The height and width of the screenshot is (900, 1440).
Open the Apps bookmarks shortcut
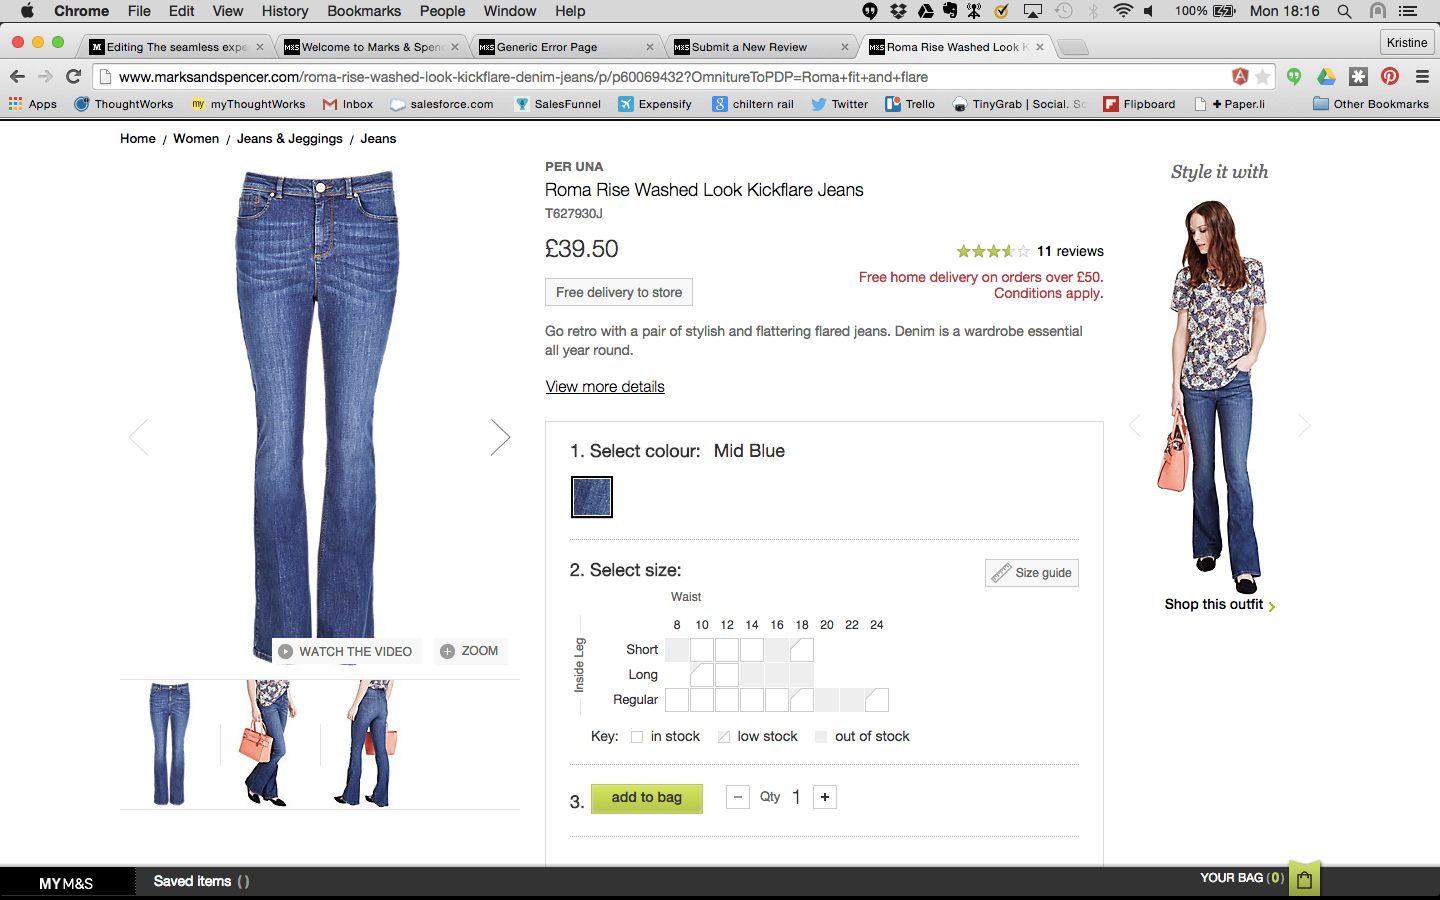tap(33, 104)
